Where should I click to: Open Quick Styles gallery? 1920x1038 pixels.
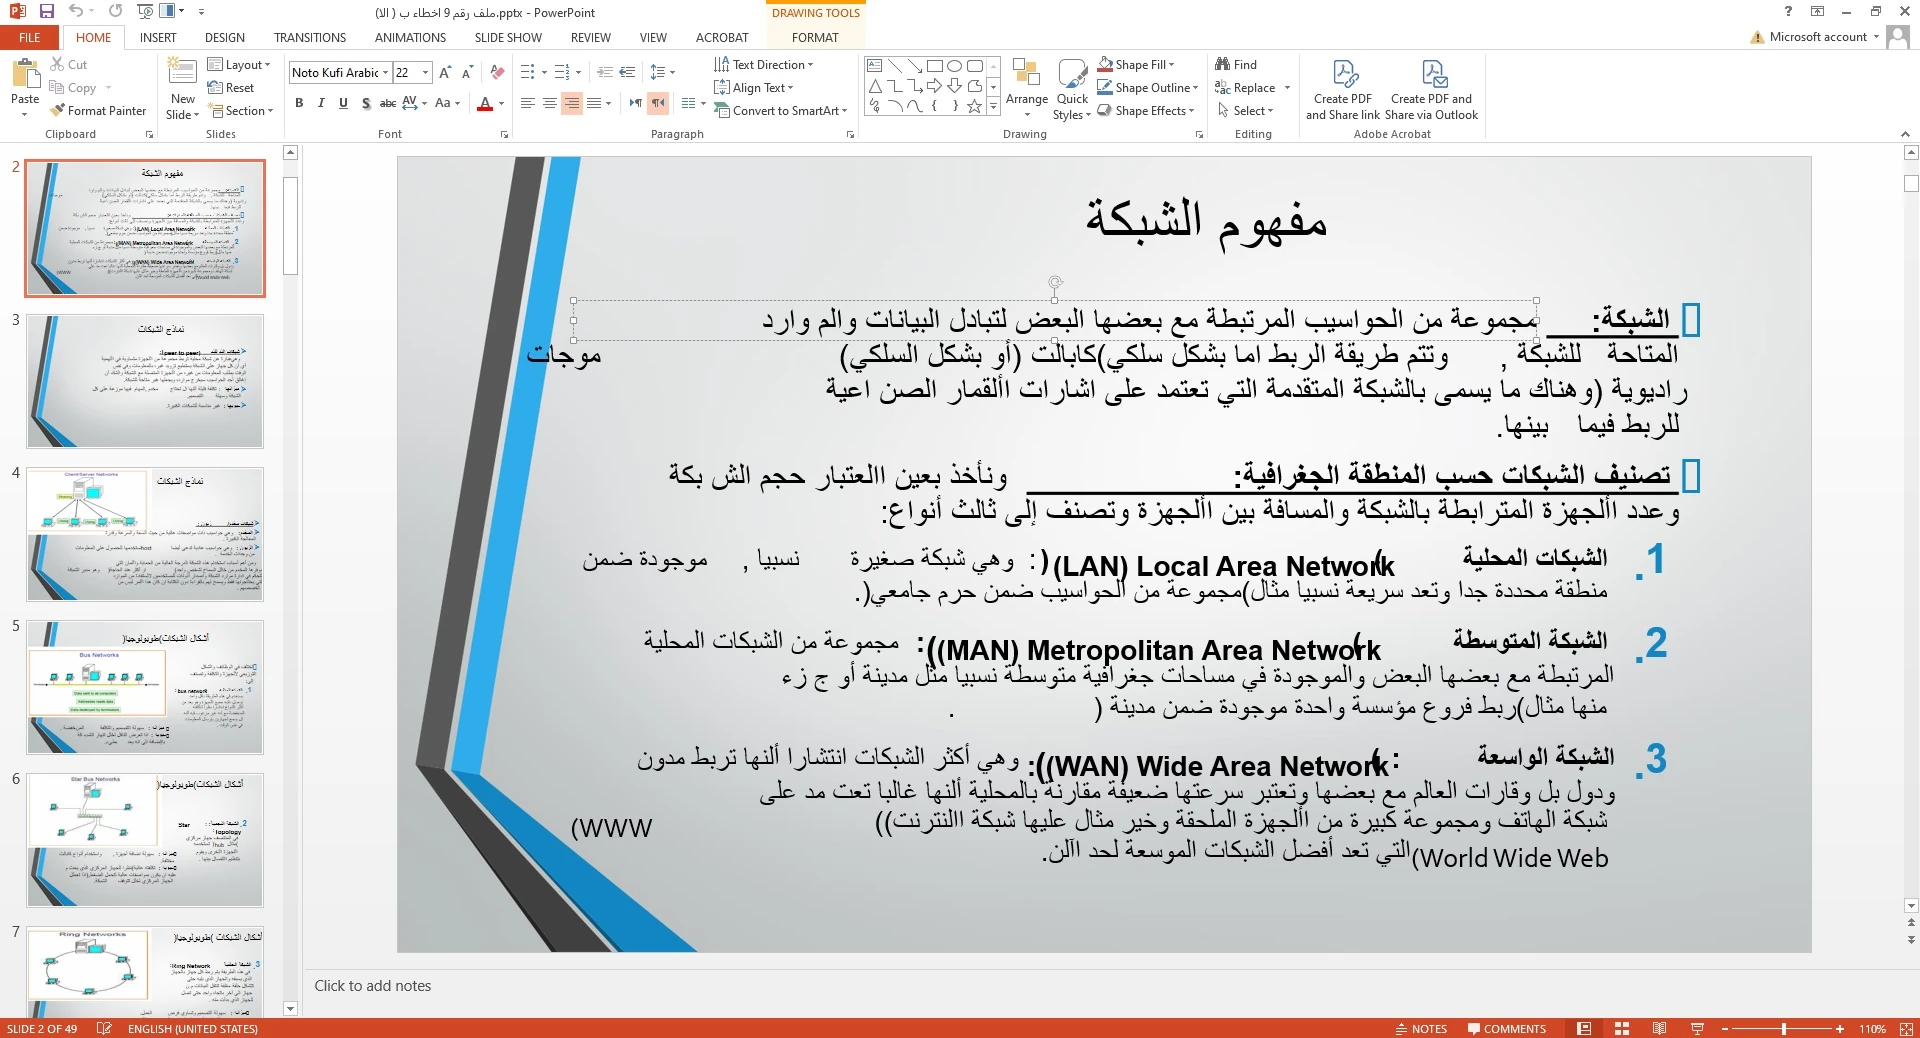[1072, 88]
